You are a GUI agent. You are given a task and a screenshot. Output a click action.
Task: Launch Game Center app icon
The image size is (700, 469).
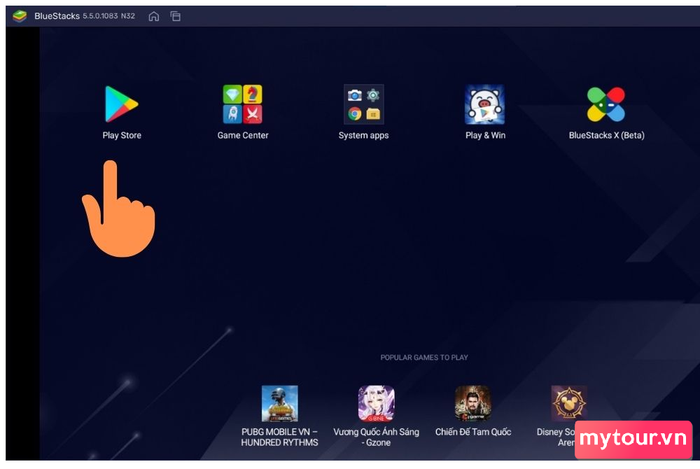click(242, 104)
